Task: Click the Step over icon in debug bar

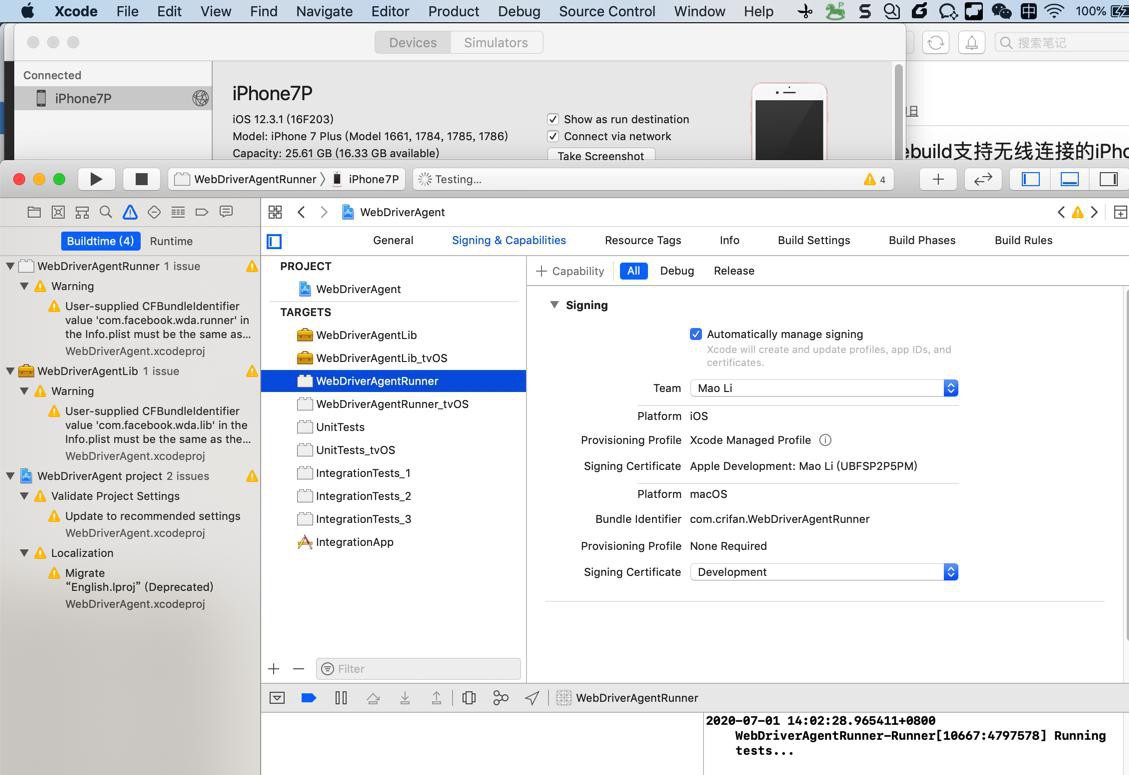Action: (x=373, y=698)
